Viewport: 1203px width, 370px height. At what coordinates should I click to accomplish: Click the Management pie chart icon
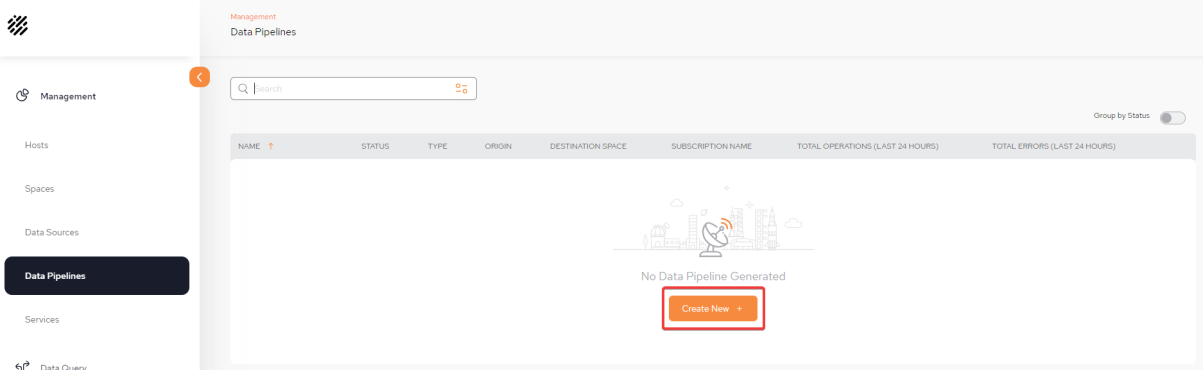(x=22, y=96)
